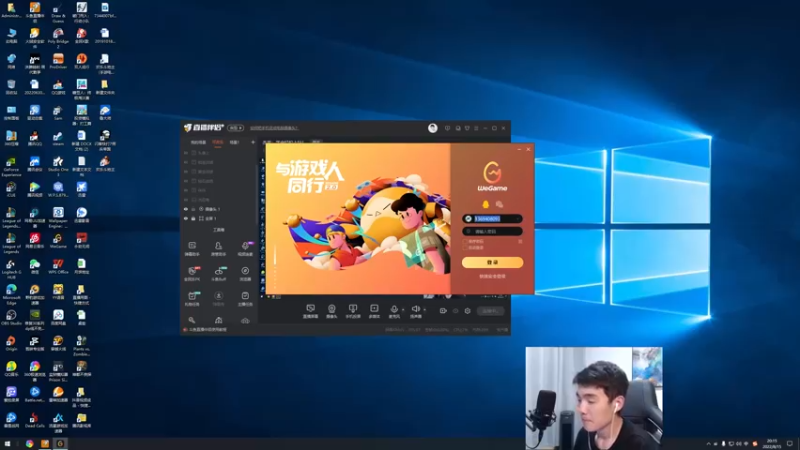Screen dimensions: 800x450
Task: Open the WeGame desktop shortcut
Action: [x=58, y=240]
